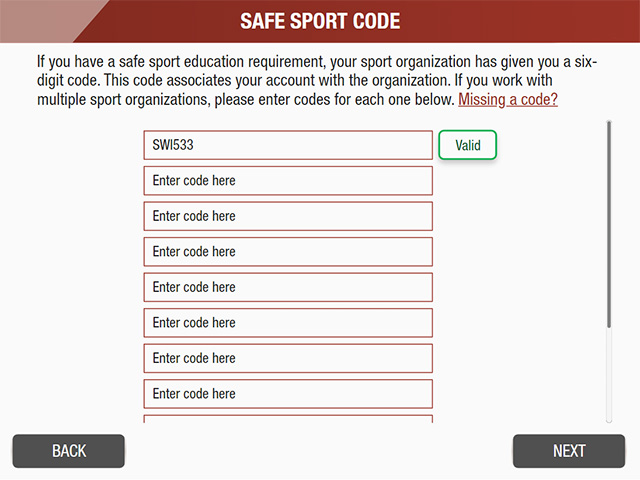Activate the fifth 'Enter code here' field

(288, 287)
